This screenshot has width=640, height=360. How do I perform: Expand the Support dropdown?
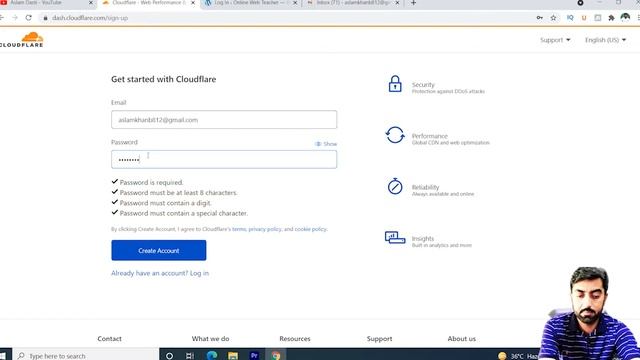tap(555, 40)
